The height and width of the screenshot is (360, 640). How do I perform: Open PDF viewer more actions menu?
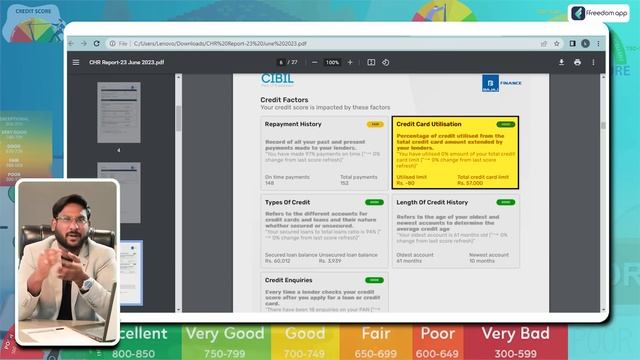593,62
